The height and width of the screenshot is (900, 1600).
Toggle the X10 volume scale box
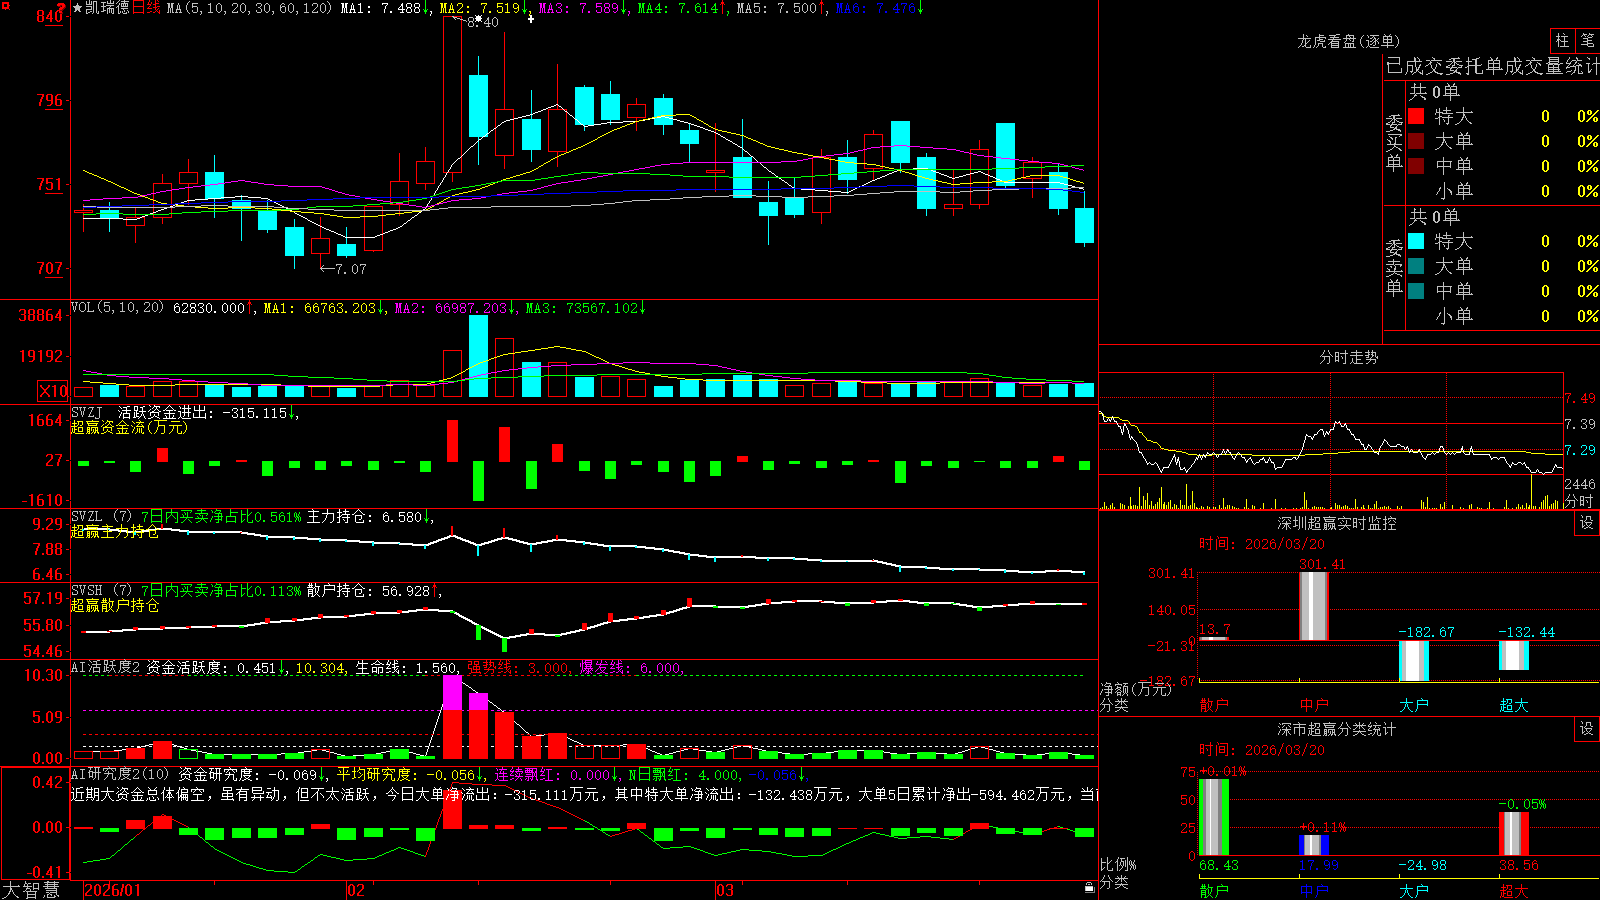point(53,391)
